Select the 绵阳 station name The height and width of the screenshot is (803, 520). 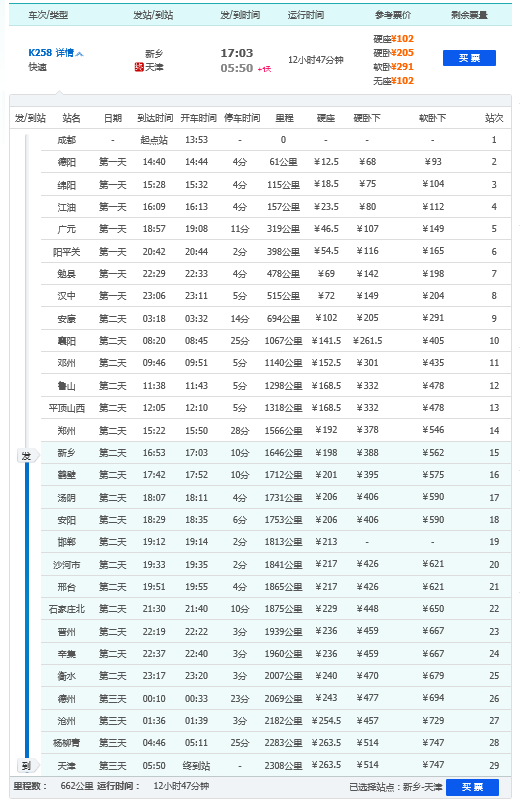pyautogui.click(x=67, y=185)
